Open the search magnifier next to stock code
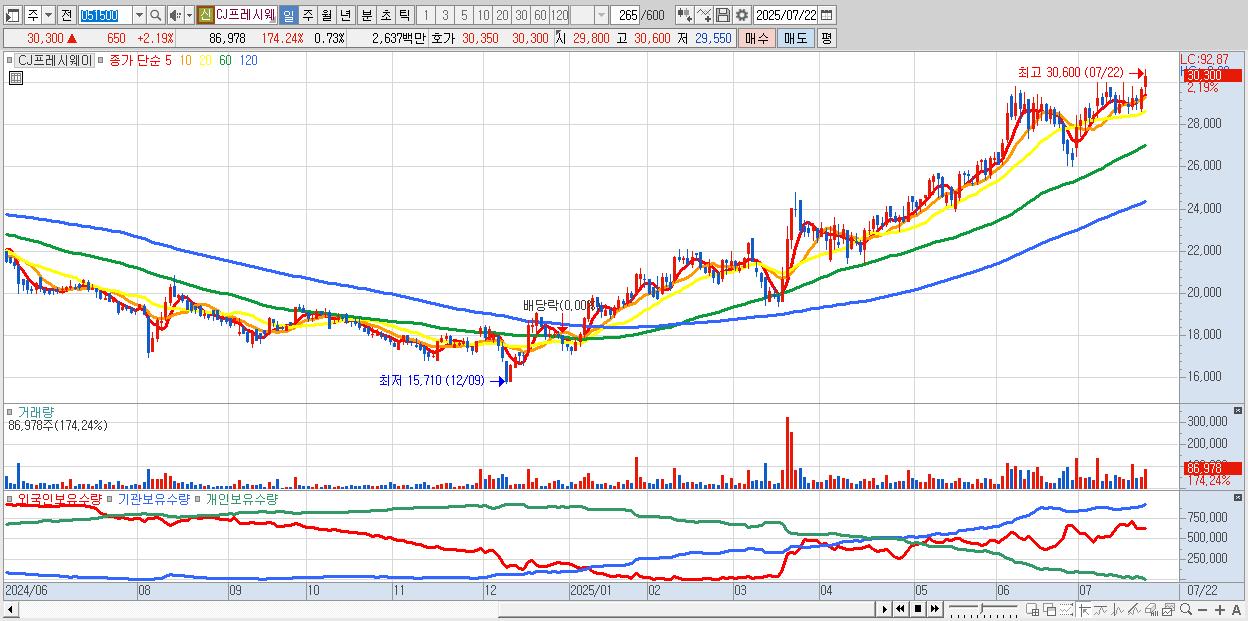 coord(156,16)
